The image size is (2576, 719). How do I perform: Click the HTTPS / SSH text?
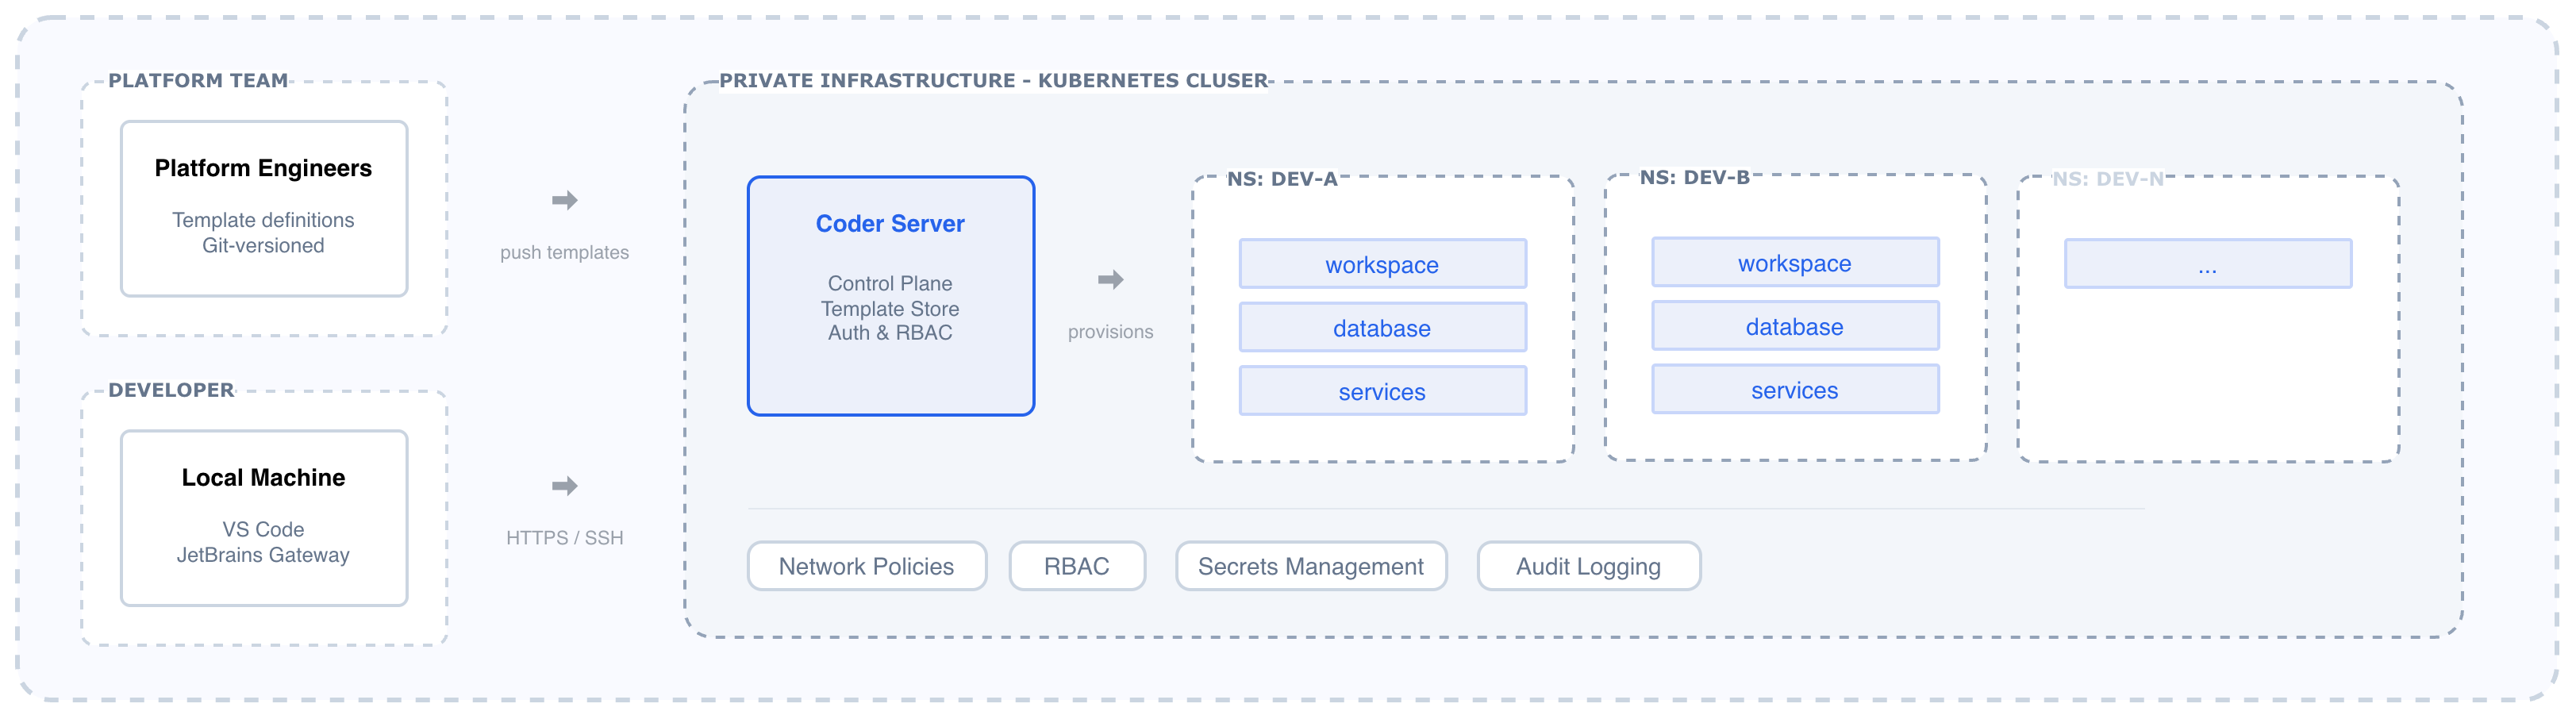[565, 538]
